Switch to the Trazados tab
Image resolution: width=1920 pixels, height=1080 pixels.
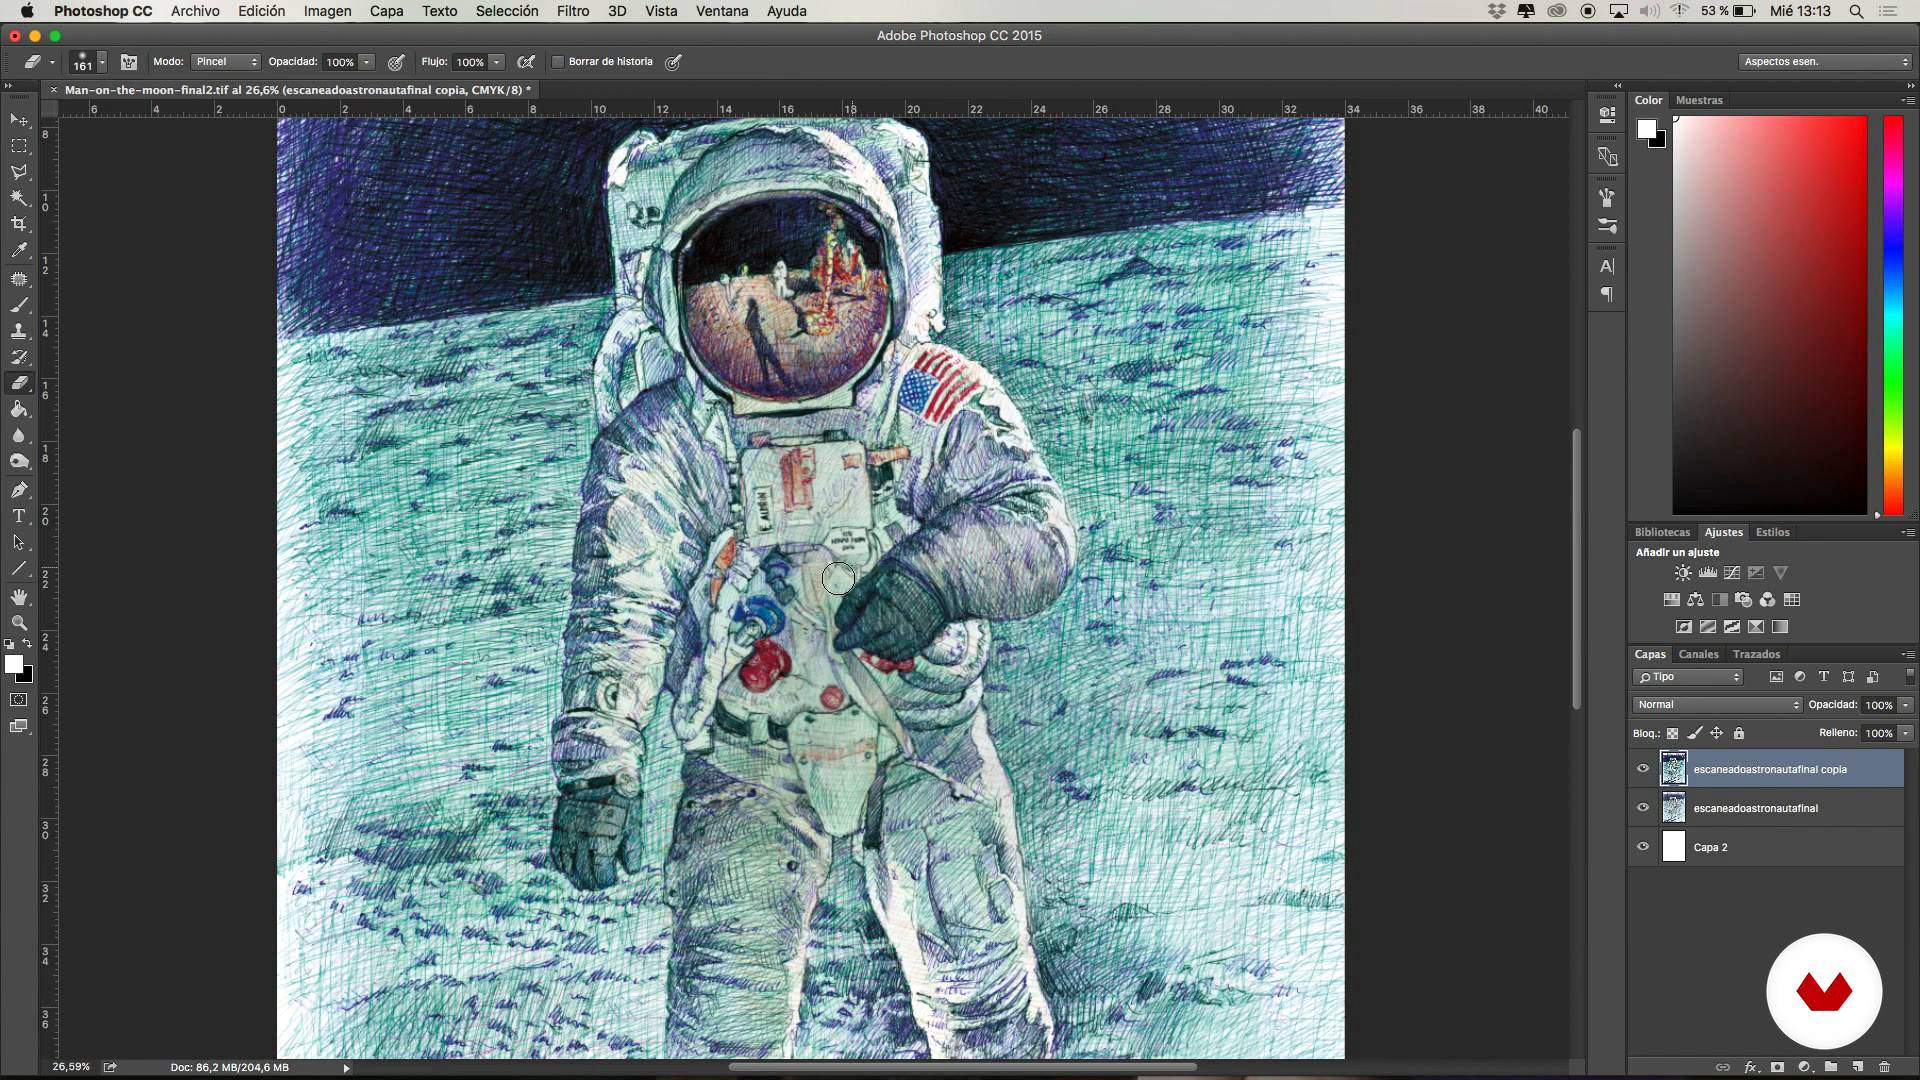pyautogui.click(x=1756, y=654)
